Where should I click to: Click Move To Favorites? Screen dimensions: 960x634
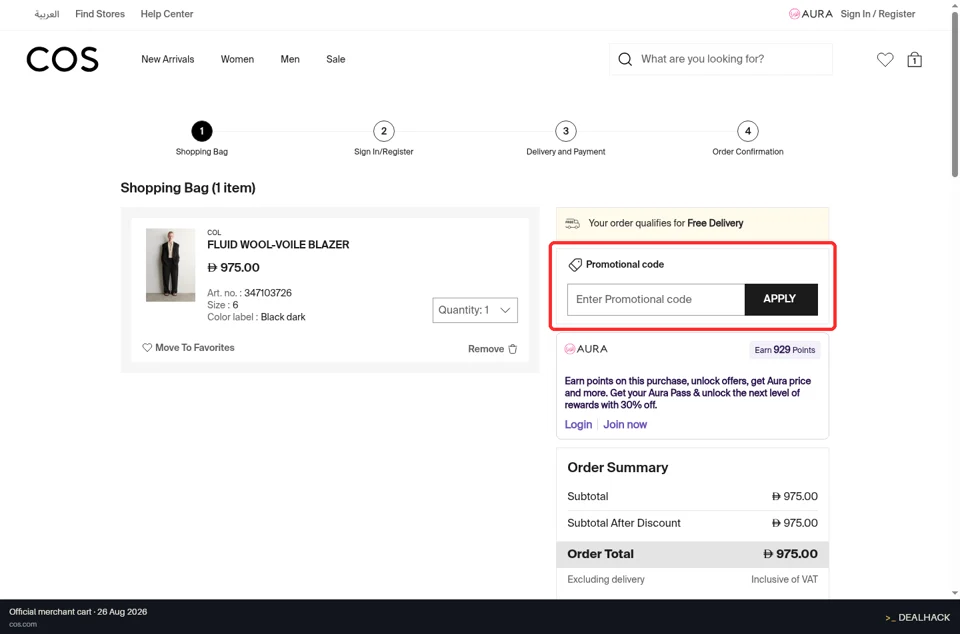coord(195,348)
